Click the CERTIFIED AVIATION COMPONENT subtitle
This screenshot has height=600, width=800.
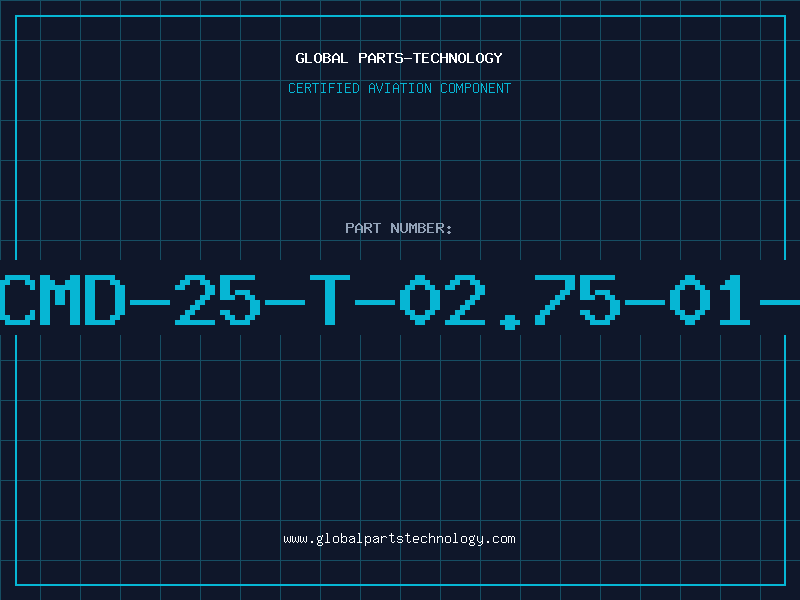(399, 88)
